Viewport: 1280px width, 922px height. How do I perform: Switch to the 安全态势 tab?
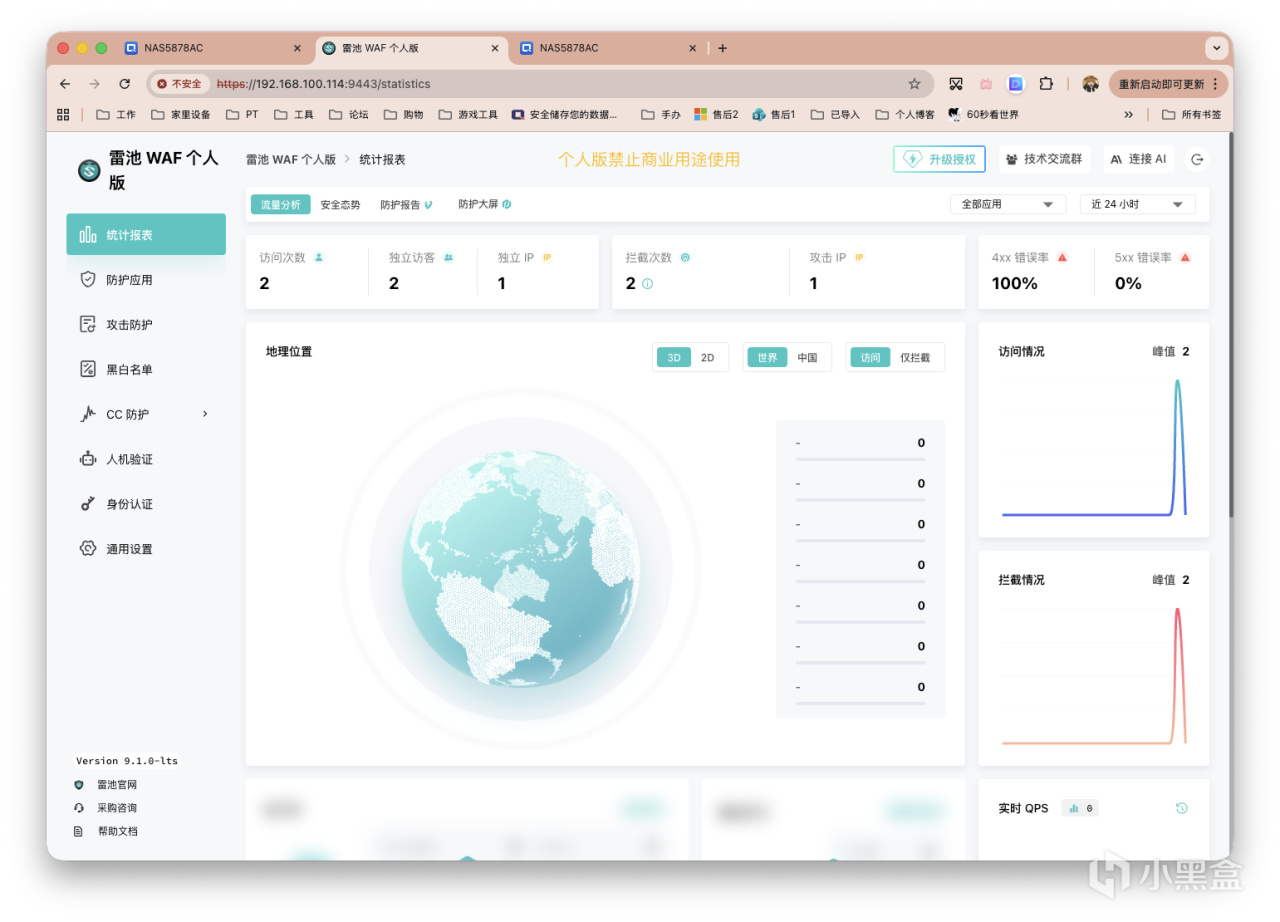(340, 204)
